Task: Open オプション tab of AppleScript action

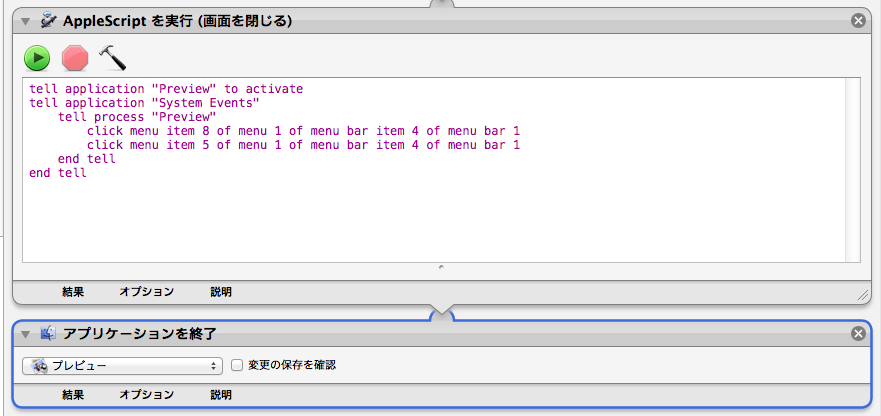Action: coord(147,292)
